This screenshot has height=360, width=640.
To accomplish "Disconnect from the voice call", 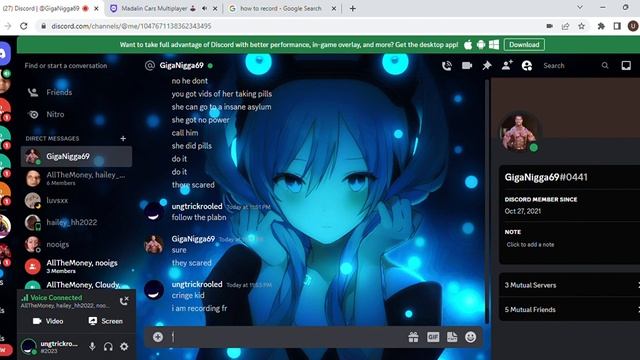I will pos(124,301).
